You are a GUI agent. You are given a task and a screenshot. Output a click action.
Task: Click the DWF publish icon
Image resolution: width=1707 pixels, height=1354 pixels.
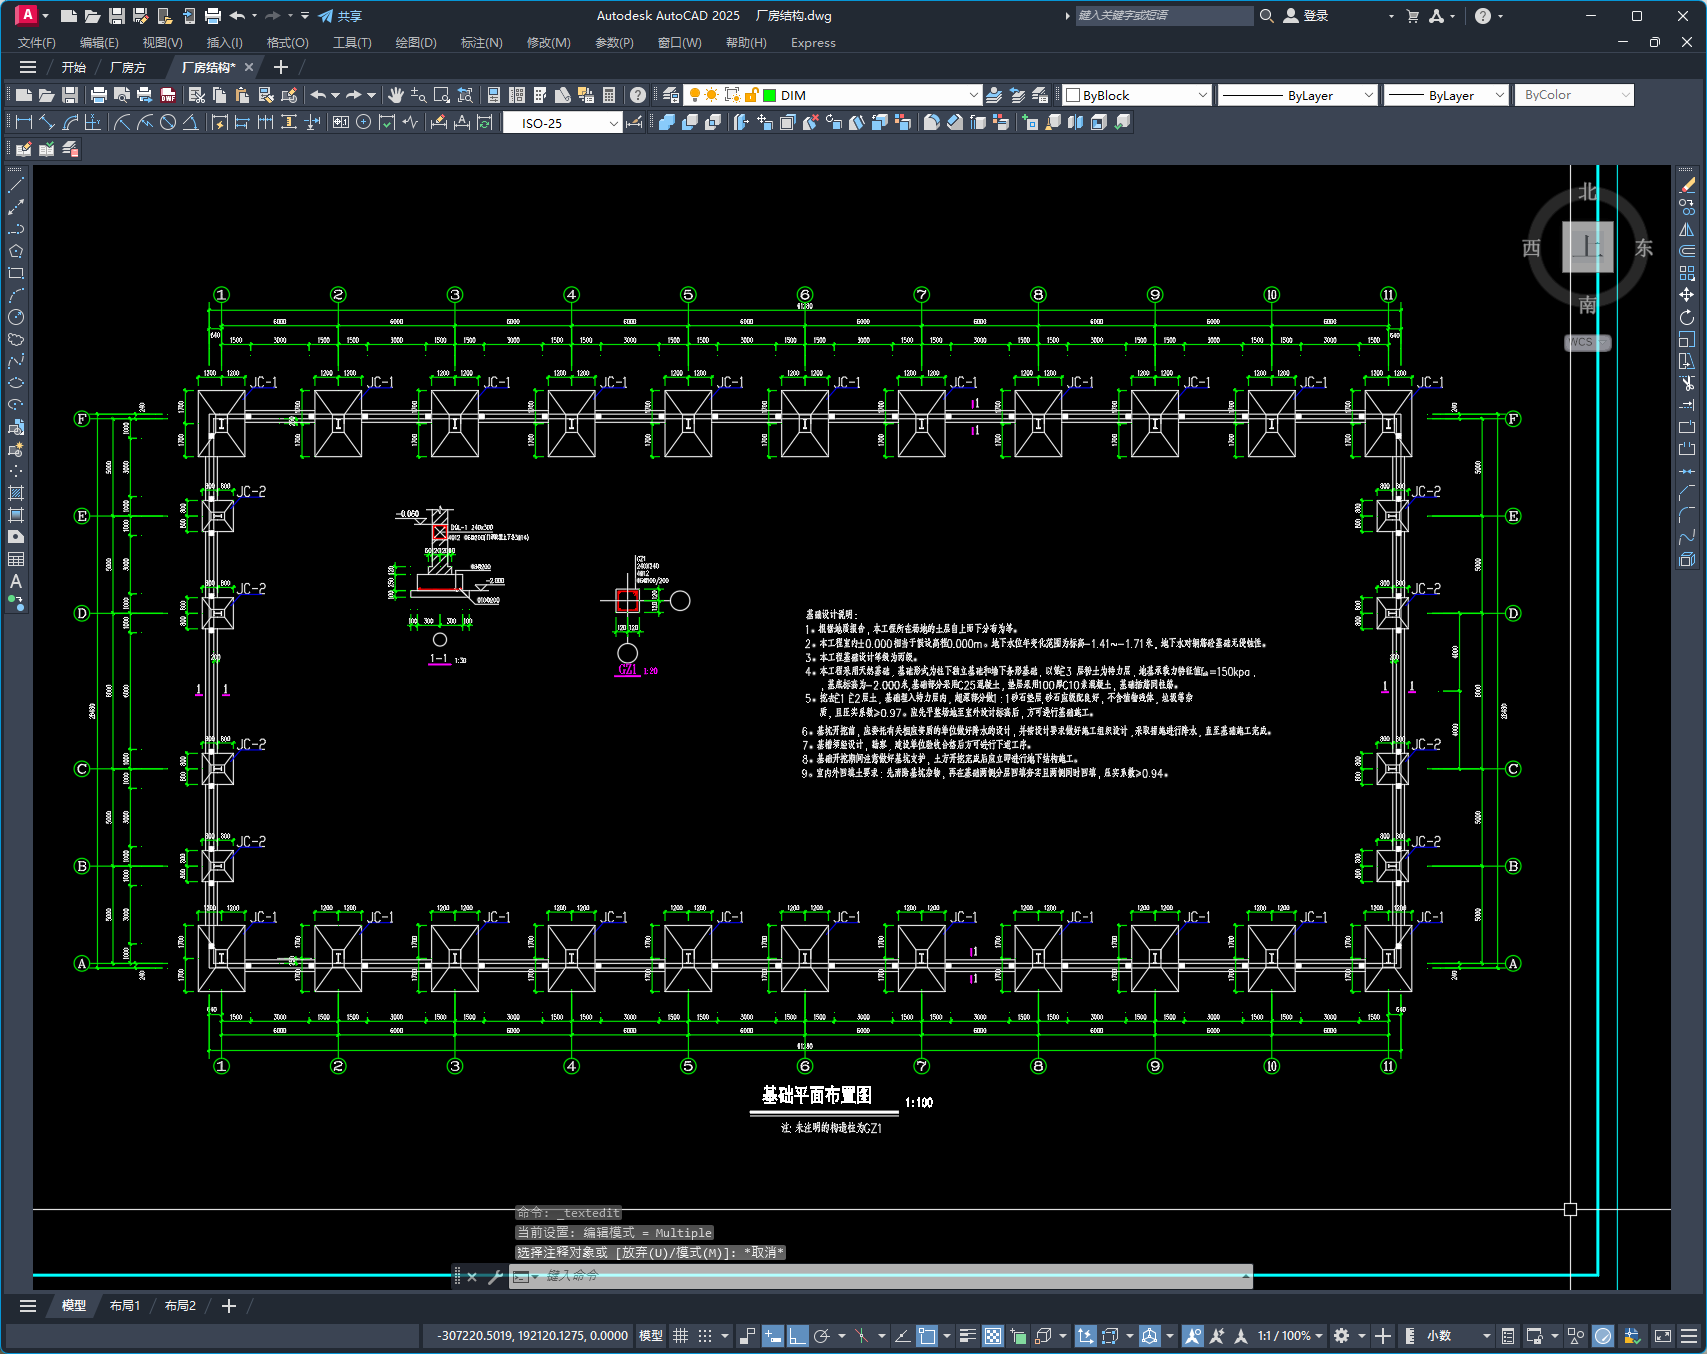point(168,95)
